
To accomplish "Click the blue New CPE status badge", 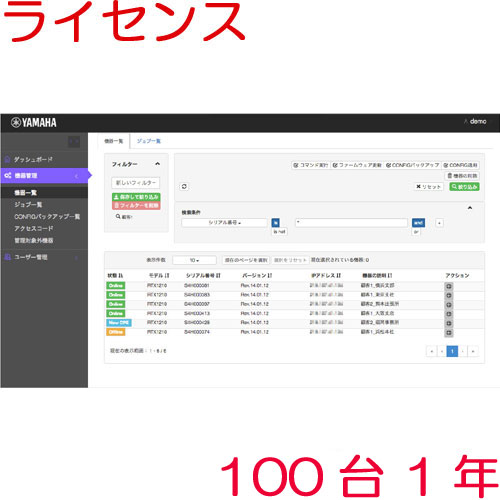I will point(119,323).
